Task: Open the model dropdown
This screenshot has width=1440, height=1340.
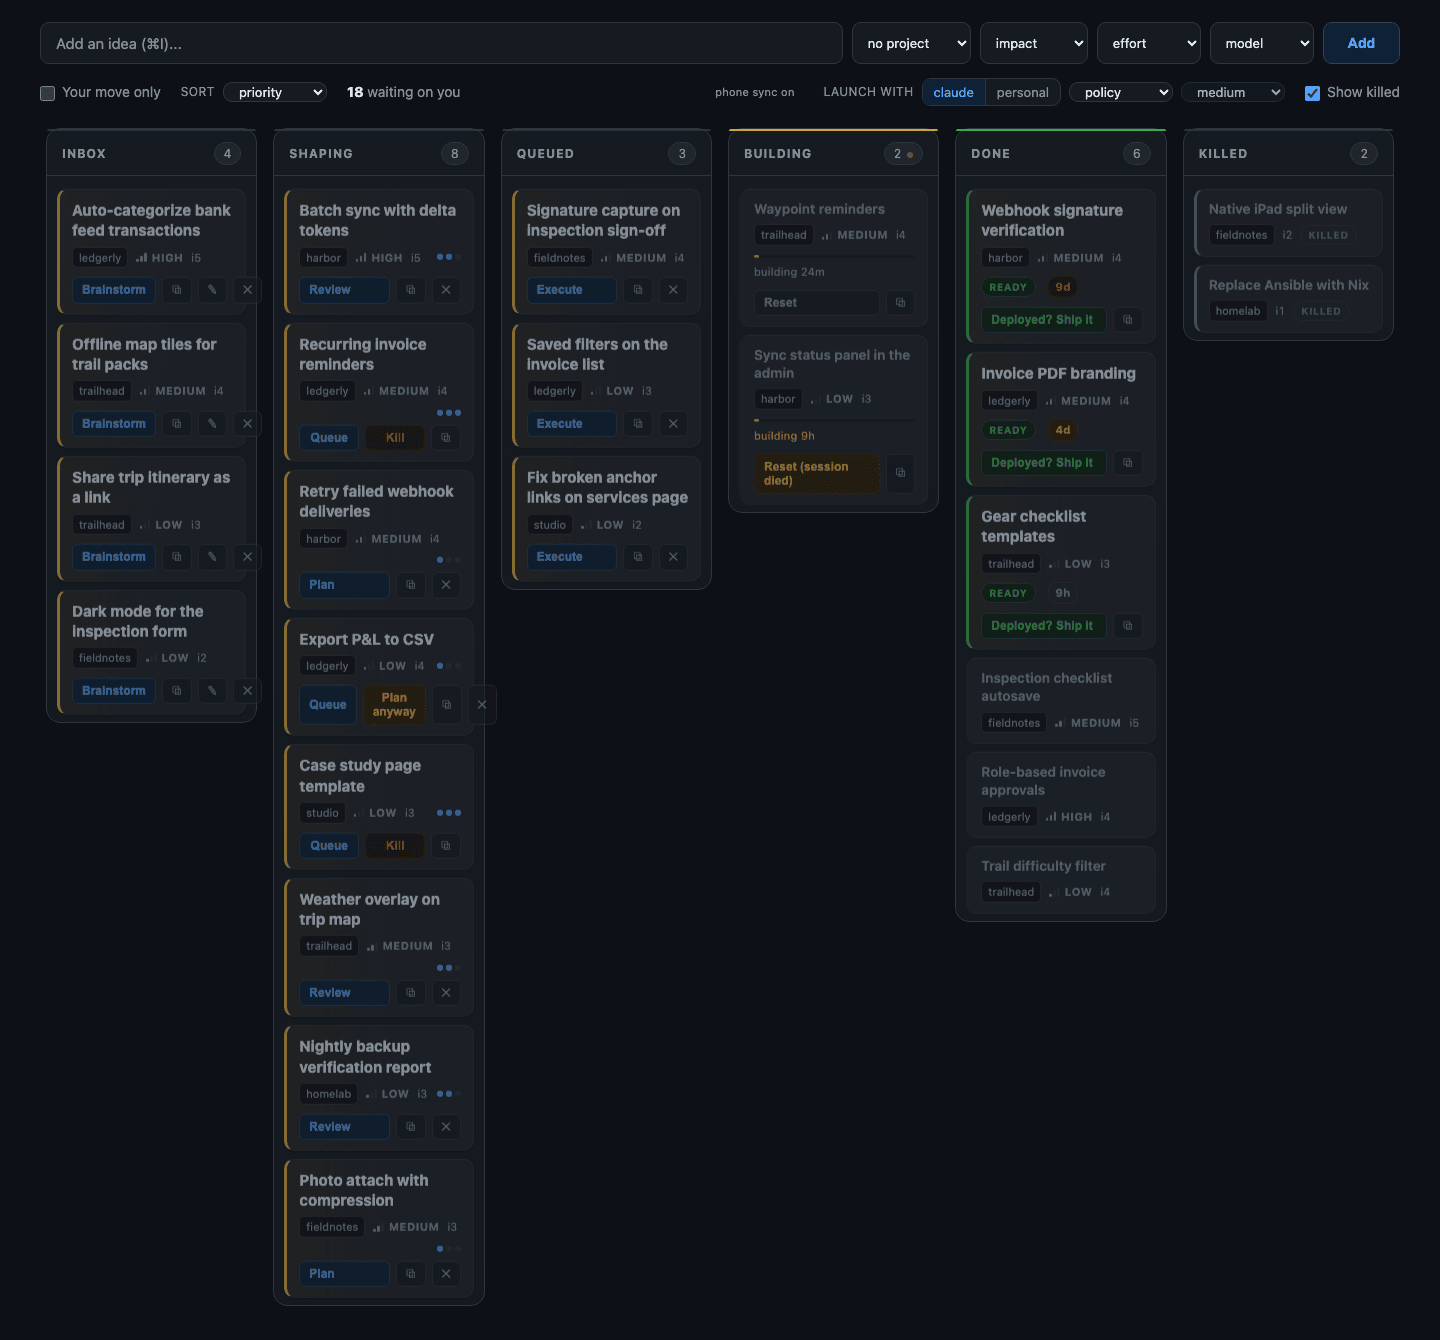Action: pos(1262,43)
